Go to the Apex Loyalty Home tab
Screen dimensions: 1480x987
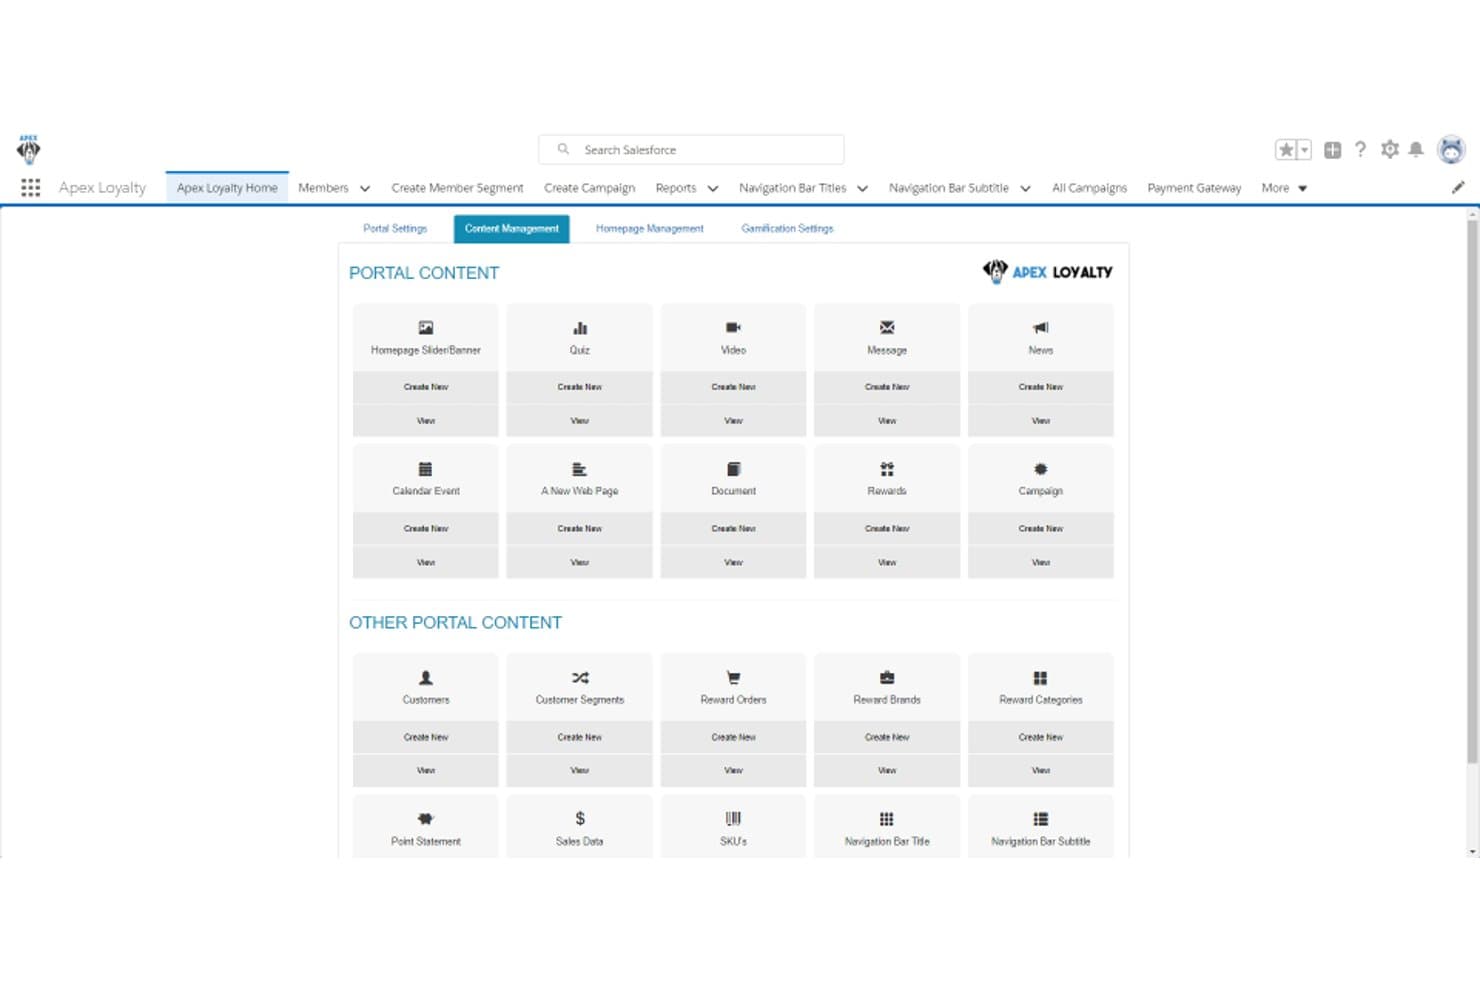tap(227, 188)
